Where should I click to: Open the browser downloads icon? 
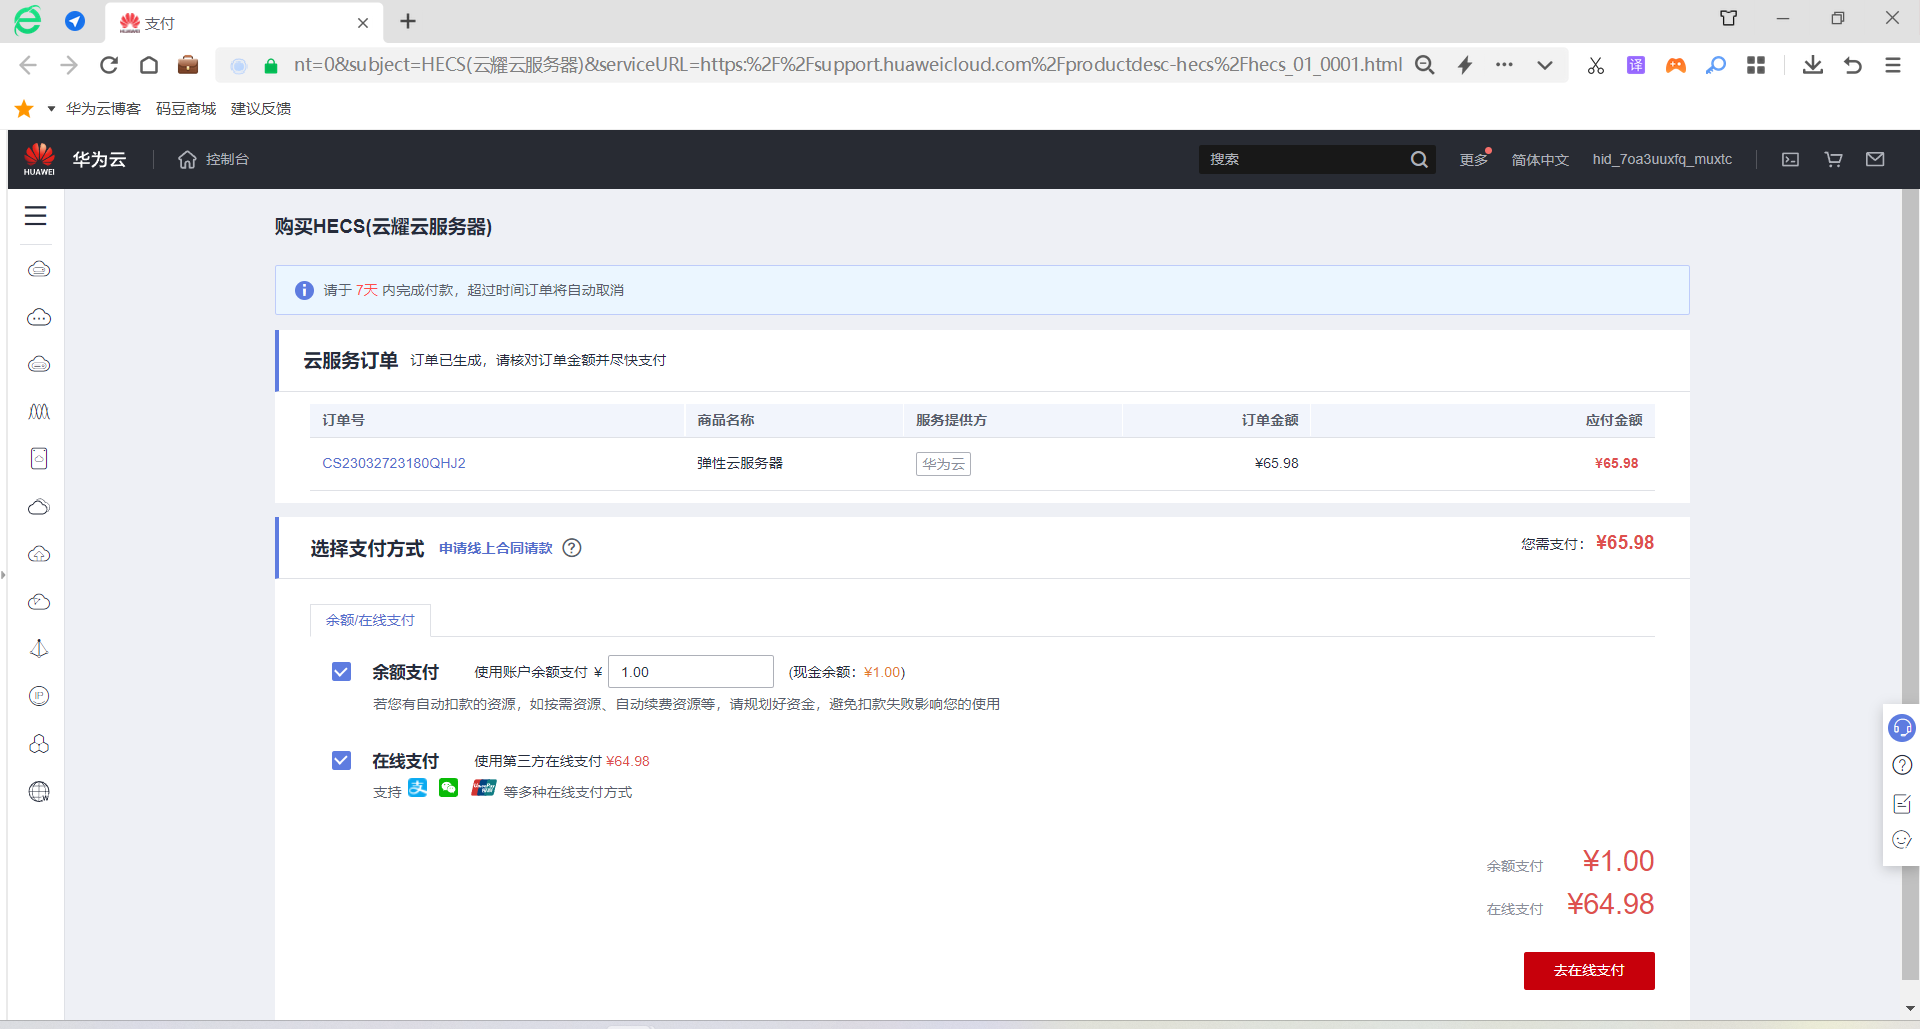[1813, 65]
